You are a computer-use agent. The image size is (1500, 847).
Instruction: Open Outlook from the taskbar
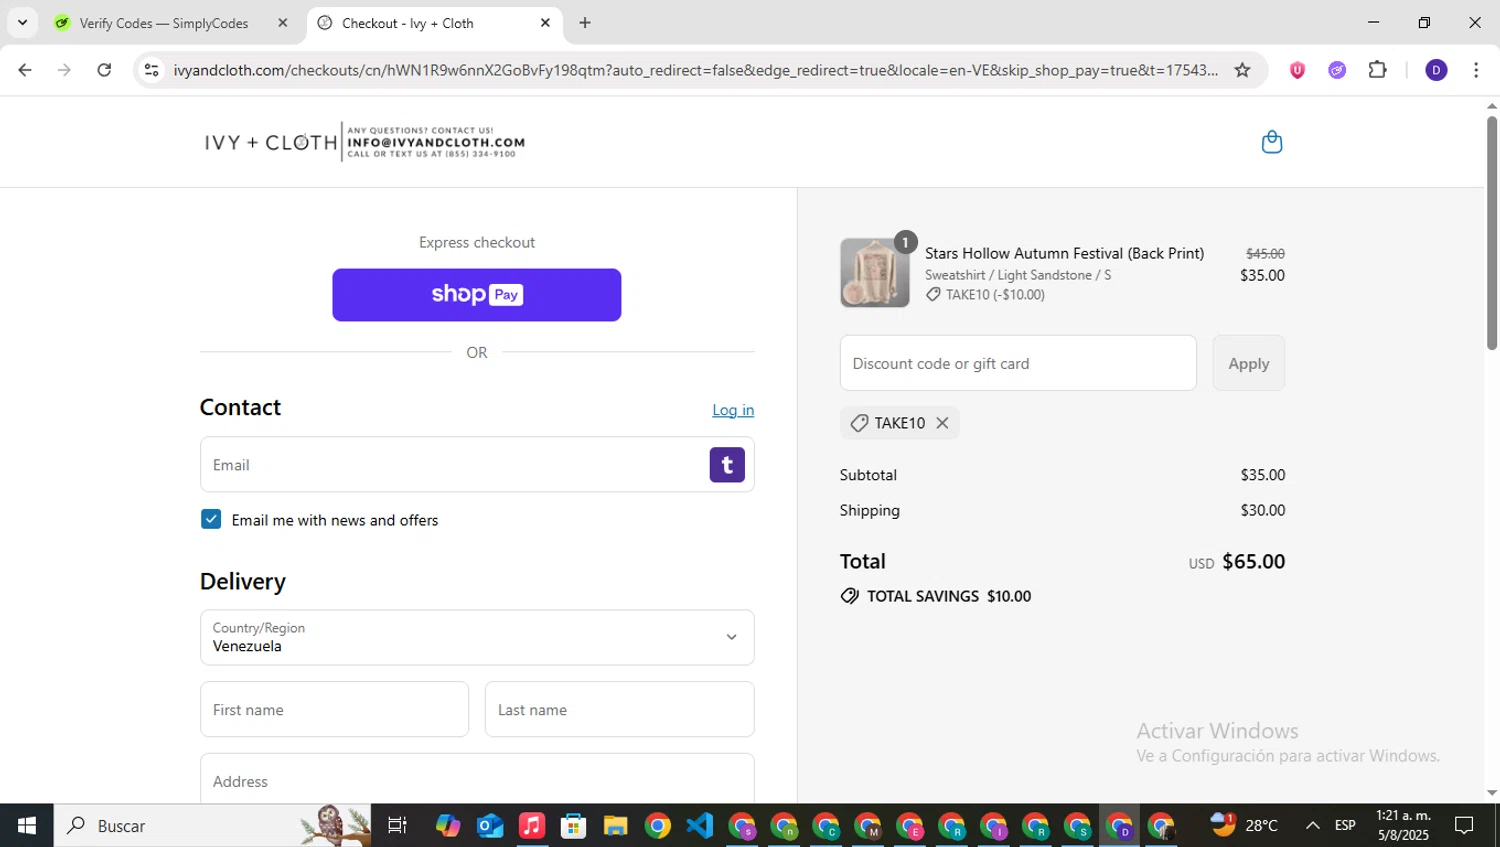tap(490, 825)
